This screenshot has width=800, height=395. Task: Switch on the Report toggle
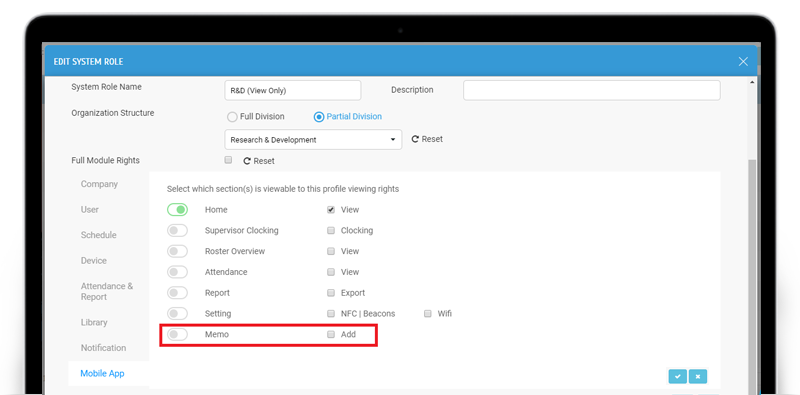[x=177, y=293]
